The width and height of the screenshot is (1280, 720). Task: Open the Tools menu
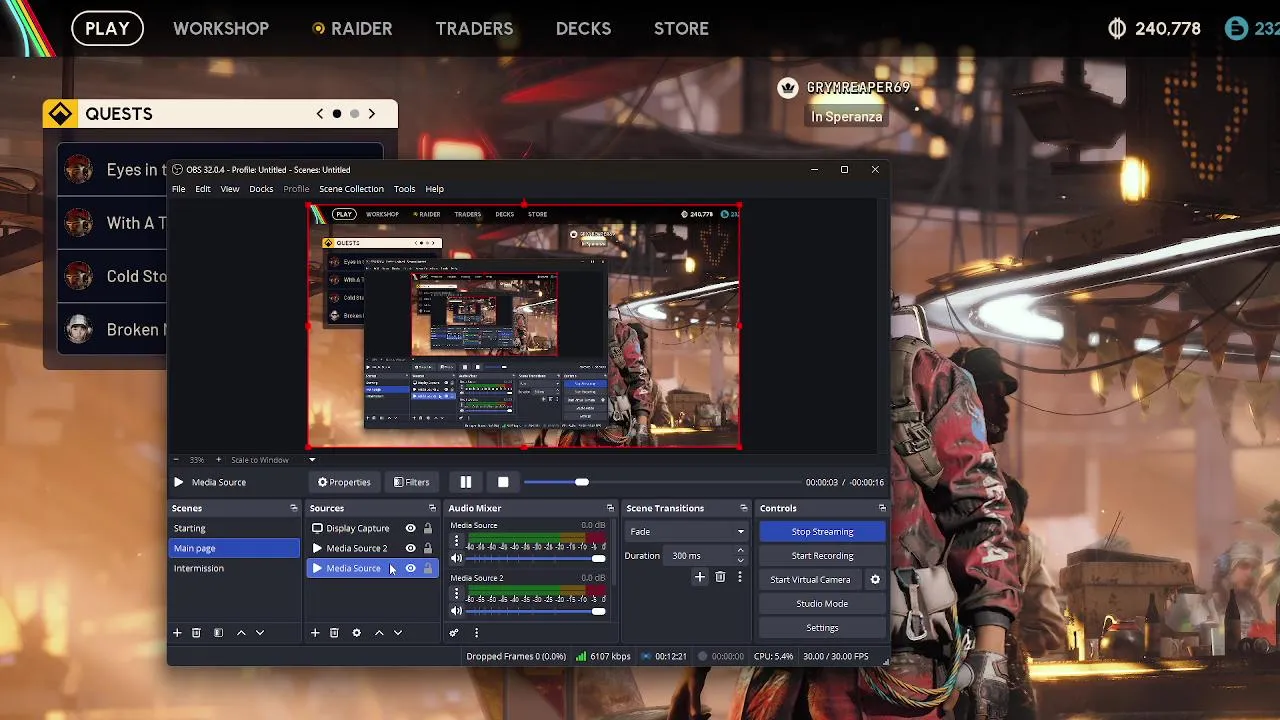tap(404, 189)
